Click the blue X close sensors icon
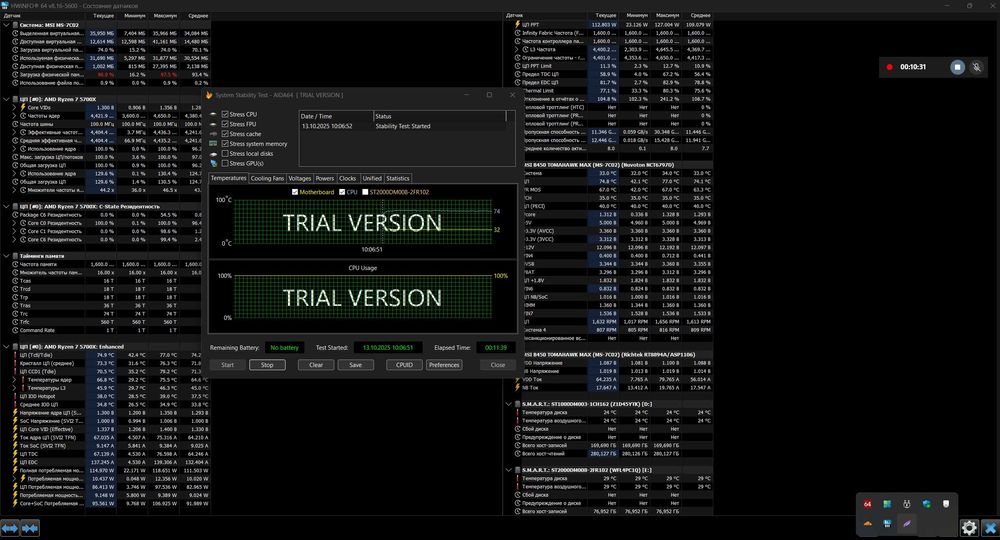1000x540 pixels. [990, 527]
